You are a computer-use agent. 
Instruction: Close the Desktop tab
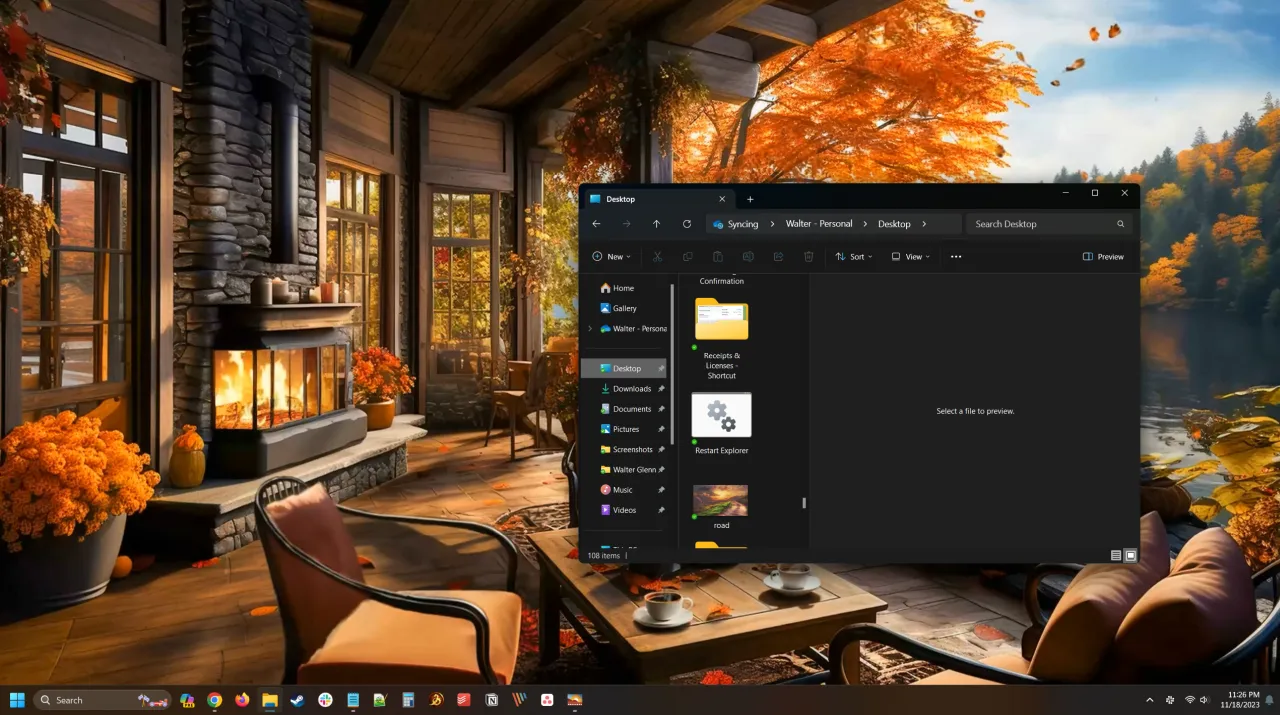point(722,199)
